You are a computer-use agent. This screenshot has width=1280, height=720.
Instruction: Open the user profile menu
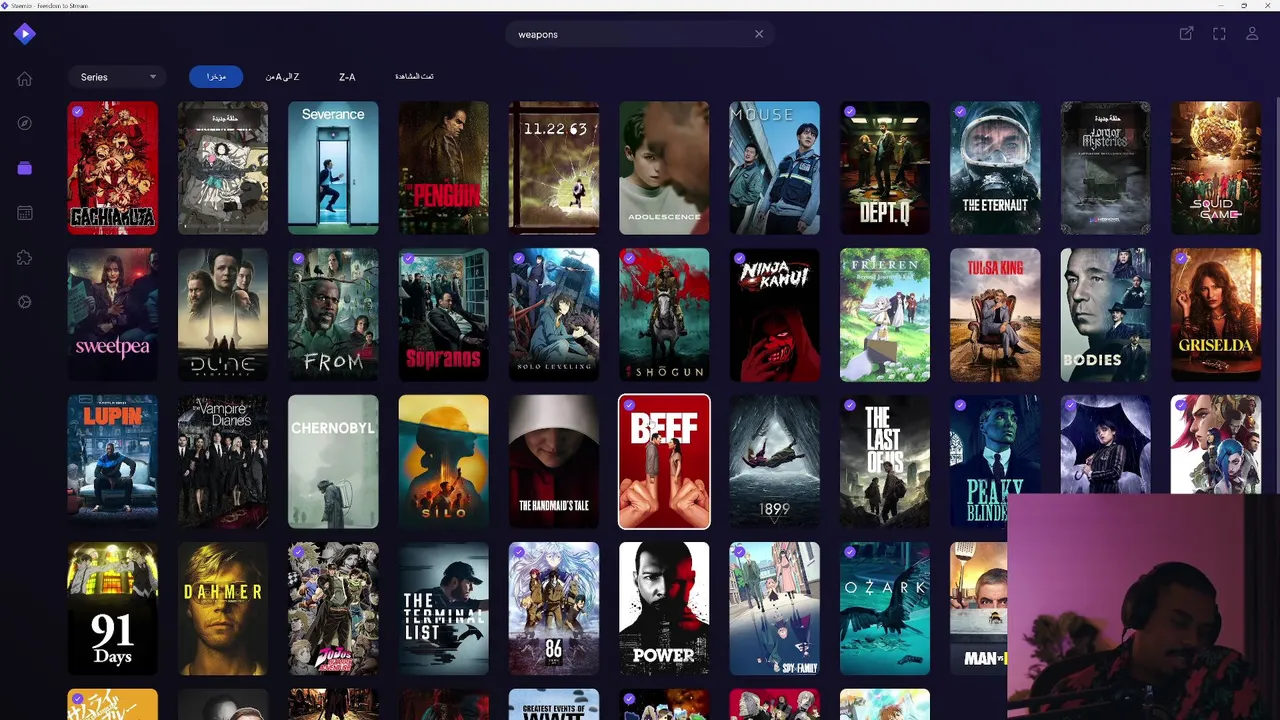(x=1252, y=34)
